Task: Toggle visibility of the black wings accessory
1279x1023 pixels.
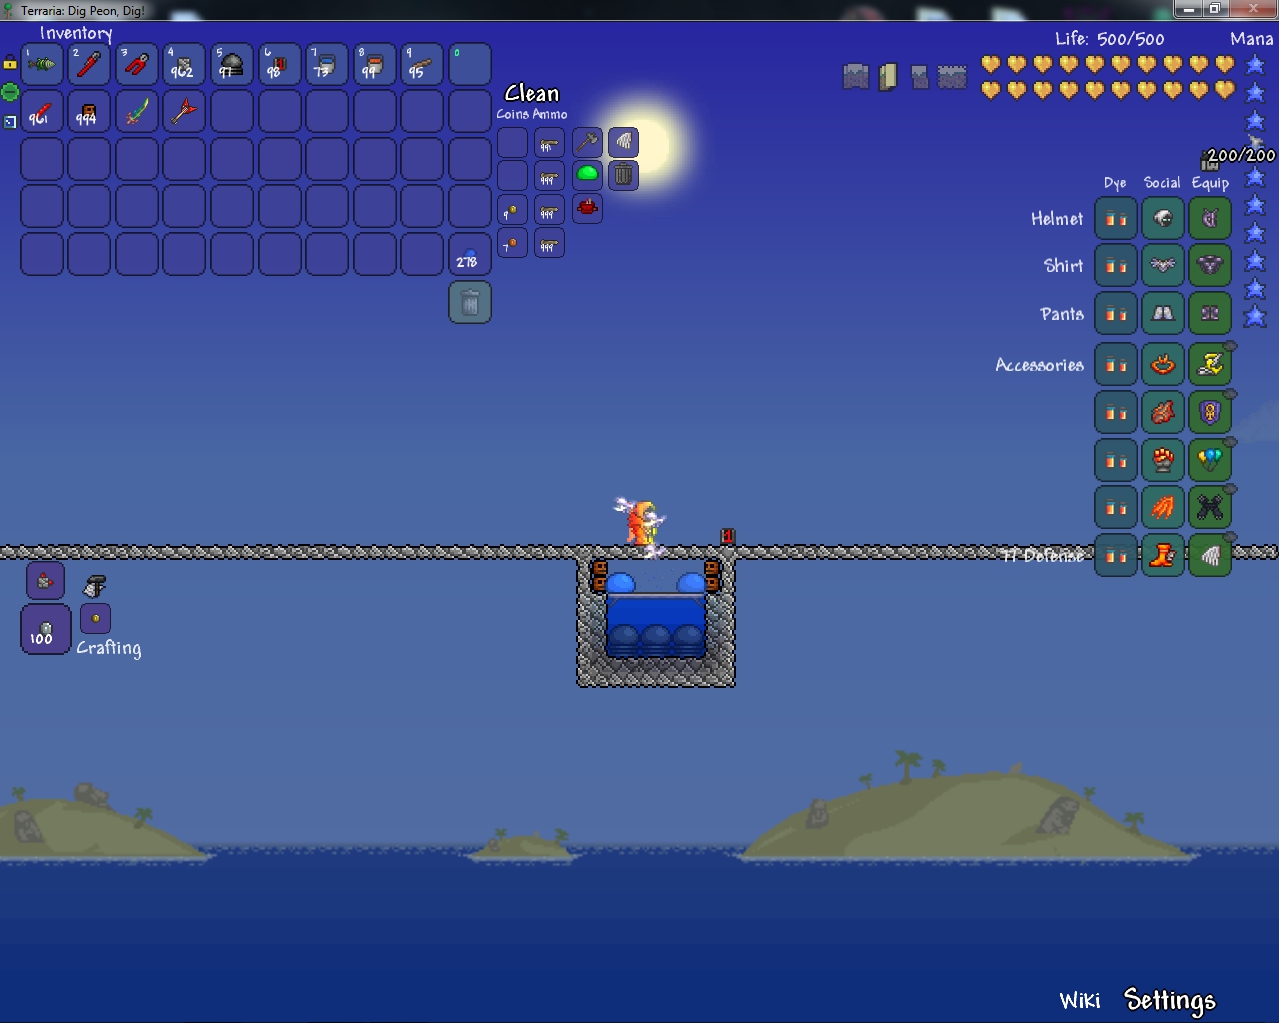Action: point(1230,490)
